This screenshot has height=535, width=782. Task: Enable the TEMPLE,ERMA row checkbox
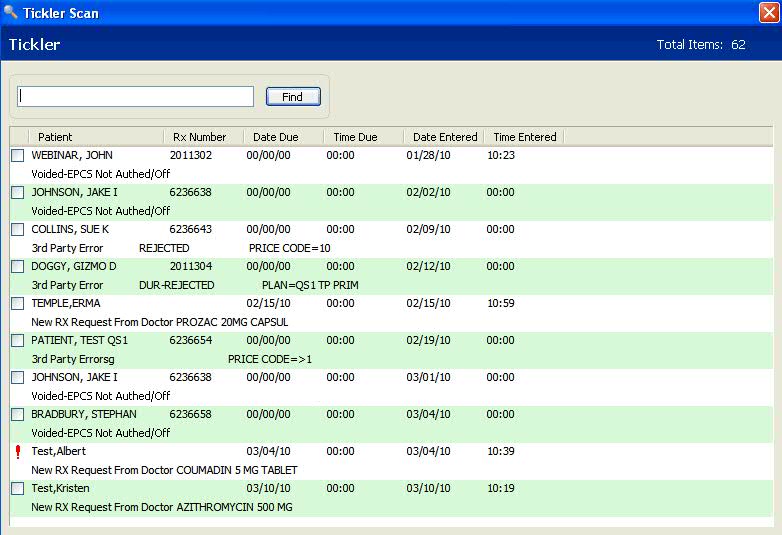click(x=18, y=304)
